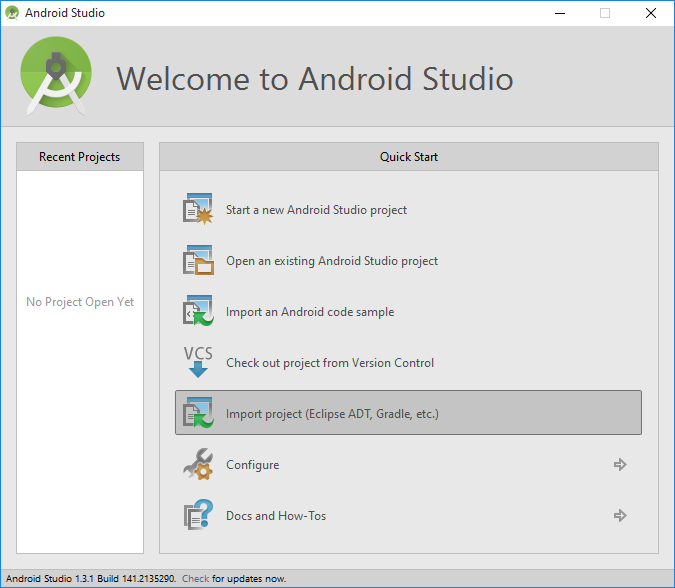Start a new Android Studio project
Screen dimensions: 675x588
click(408, 209)
